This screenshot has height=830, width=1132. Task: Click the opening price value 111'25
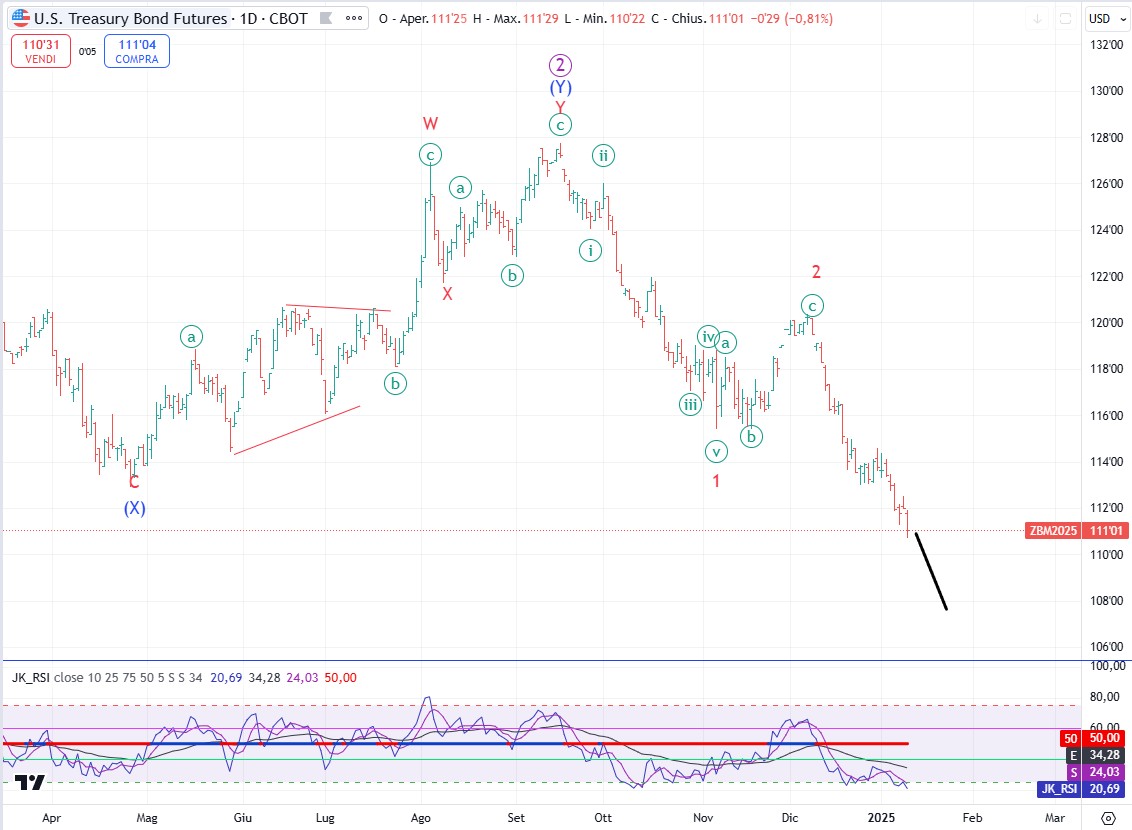pos(449,19)
